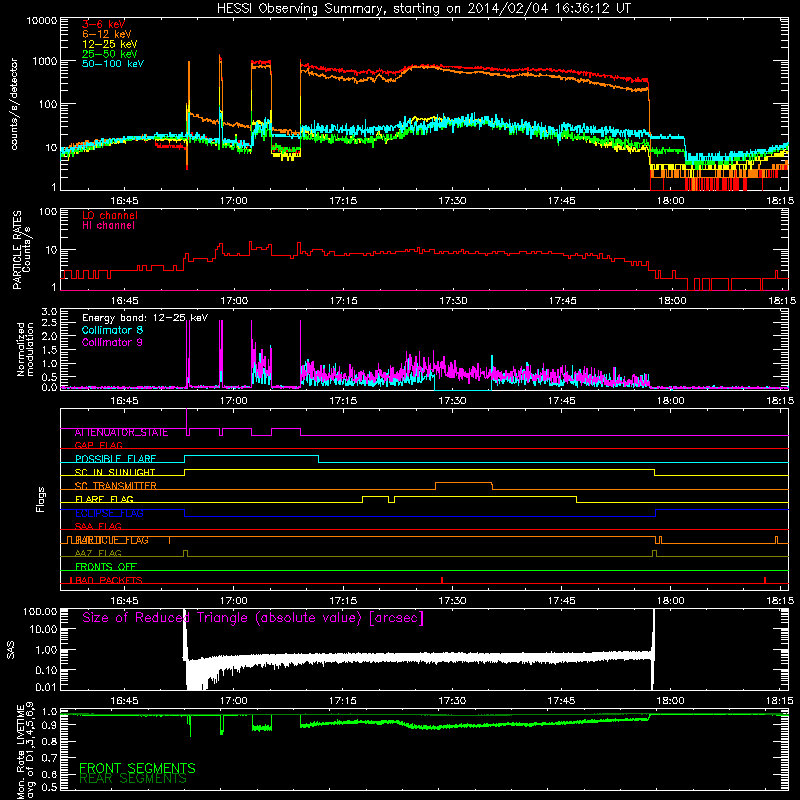
Task: Select the PARTICLE RATES Counts/s axis label
Action: [x=22, y=250]
